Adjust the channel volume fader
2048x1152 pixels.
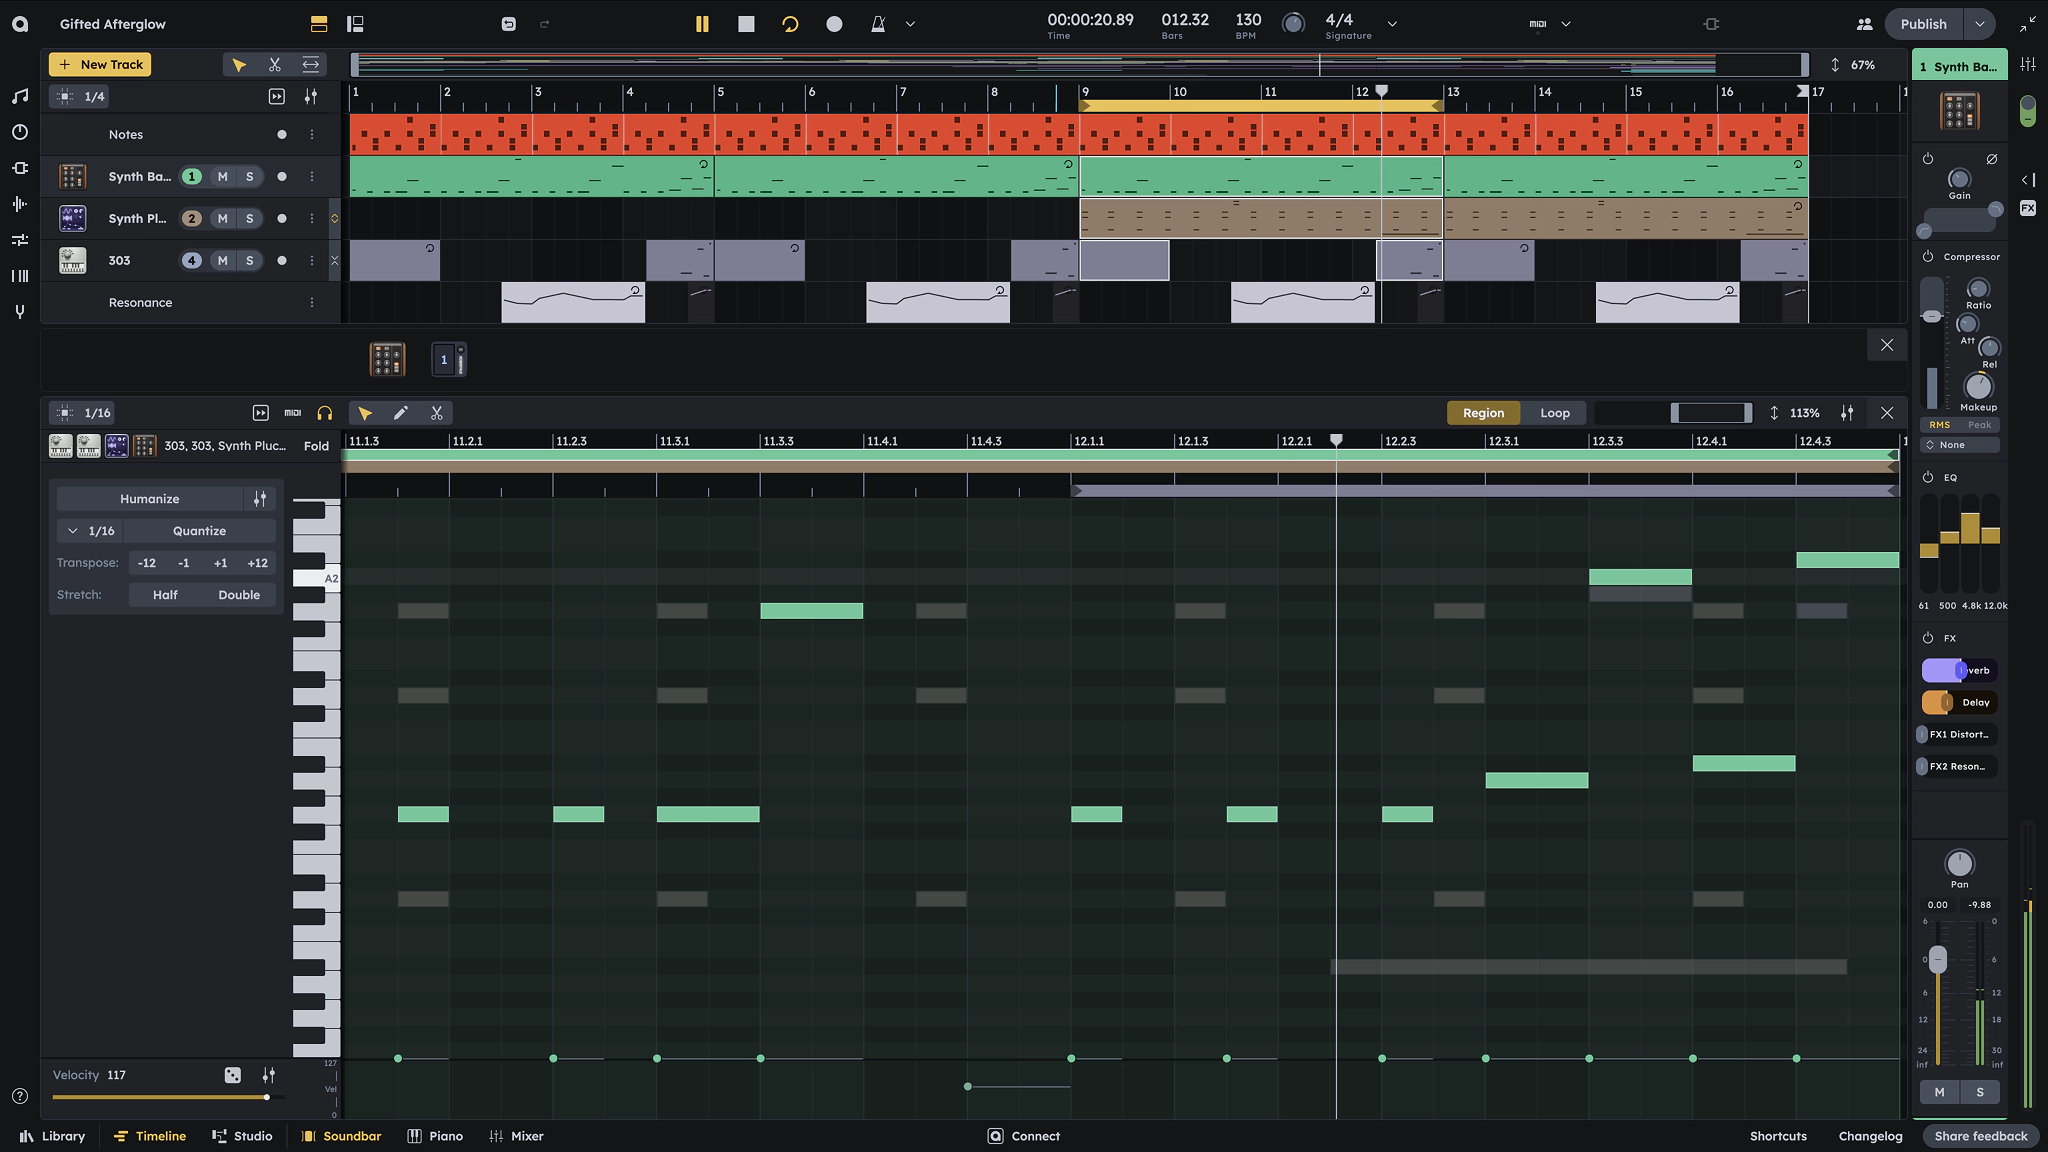click(x=1937, y=959)
